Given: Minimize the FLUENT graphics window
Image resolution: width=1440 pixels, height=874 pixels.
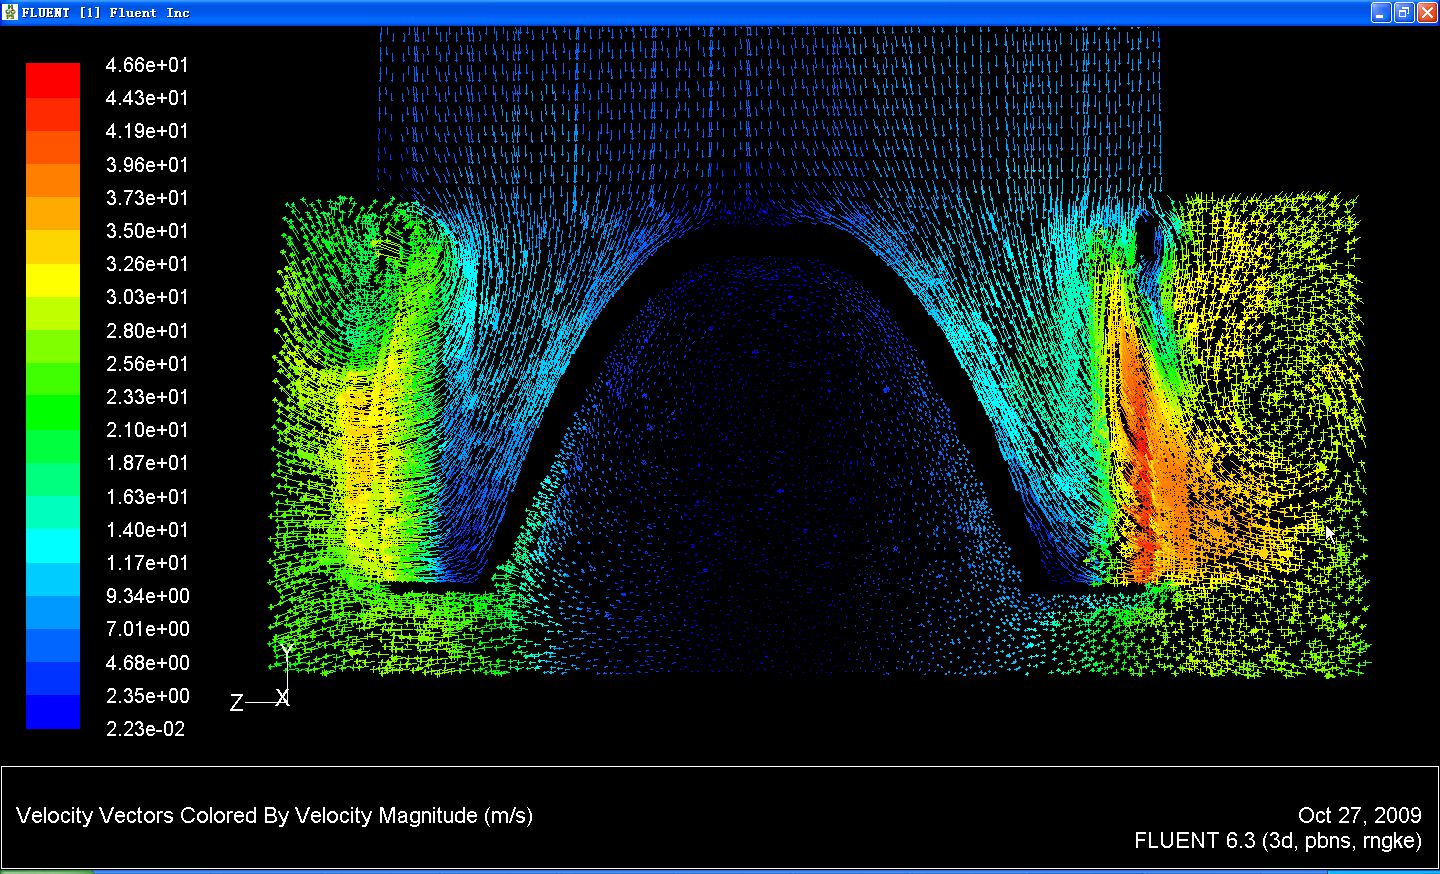Looking at the screenshot, I should coord(1381,12).
